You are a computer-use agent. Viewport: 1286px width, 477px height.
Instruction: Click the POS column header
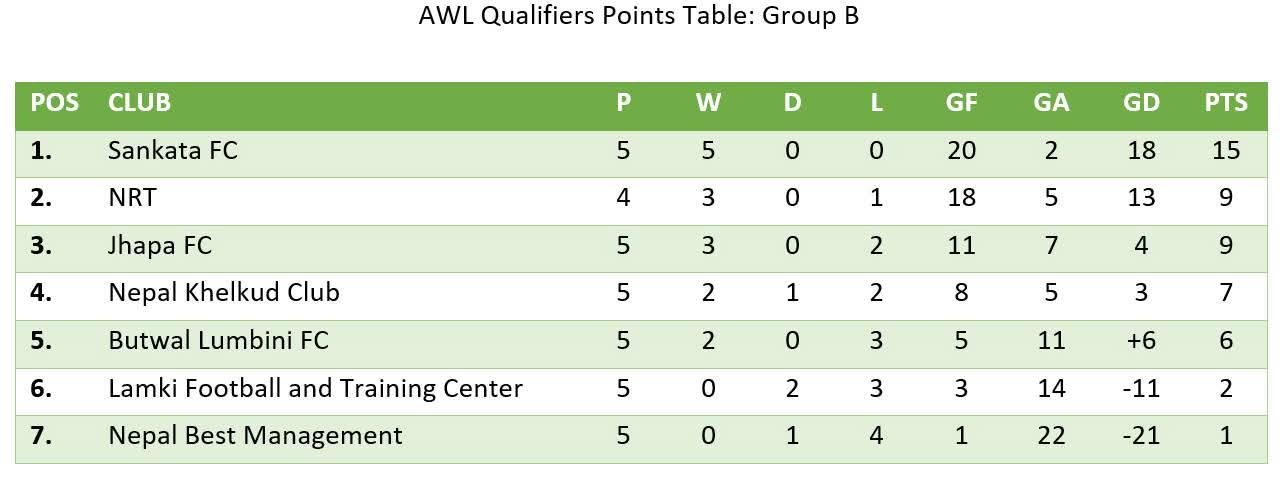click(x=54, y=103)
